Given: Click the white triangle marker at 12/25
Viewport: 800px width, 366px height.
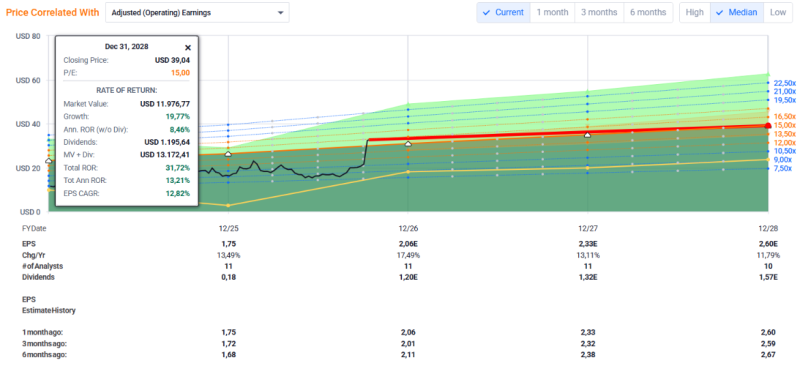Looking at the screenshot, I should coord(228,153).
